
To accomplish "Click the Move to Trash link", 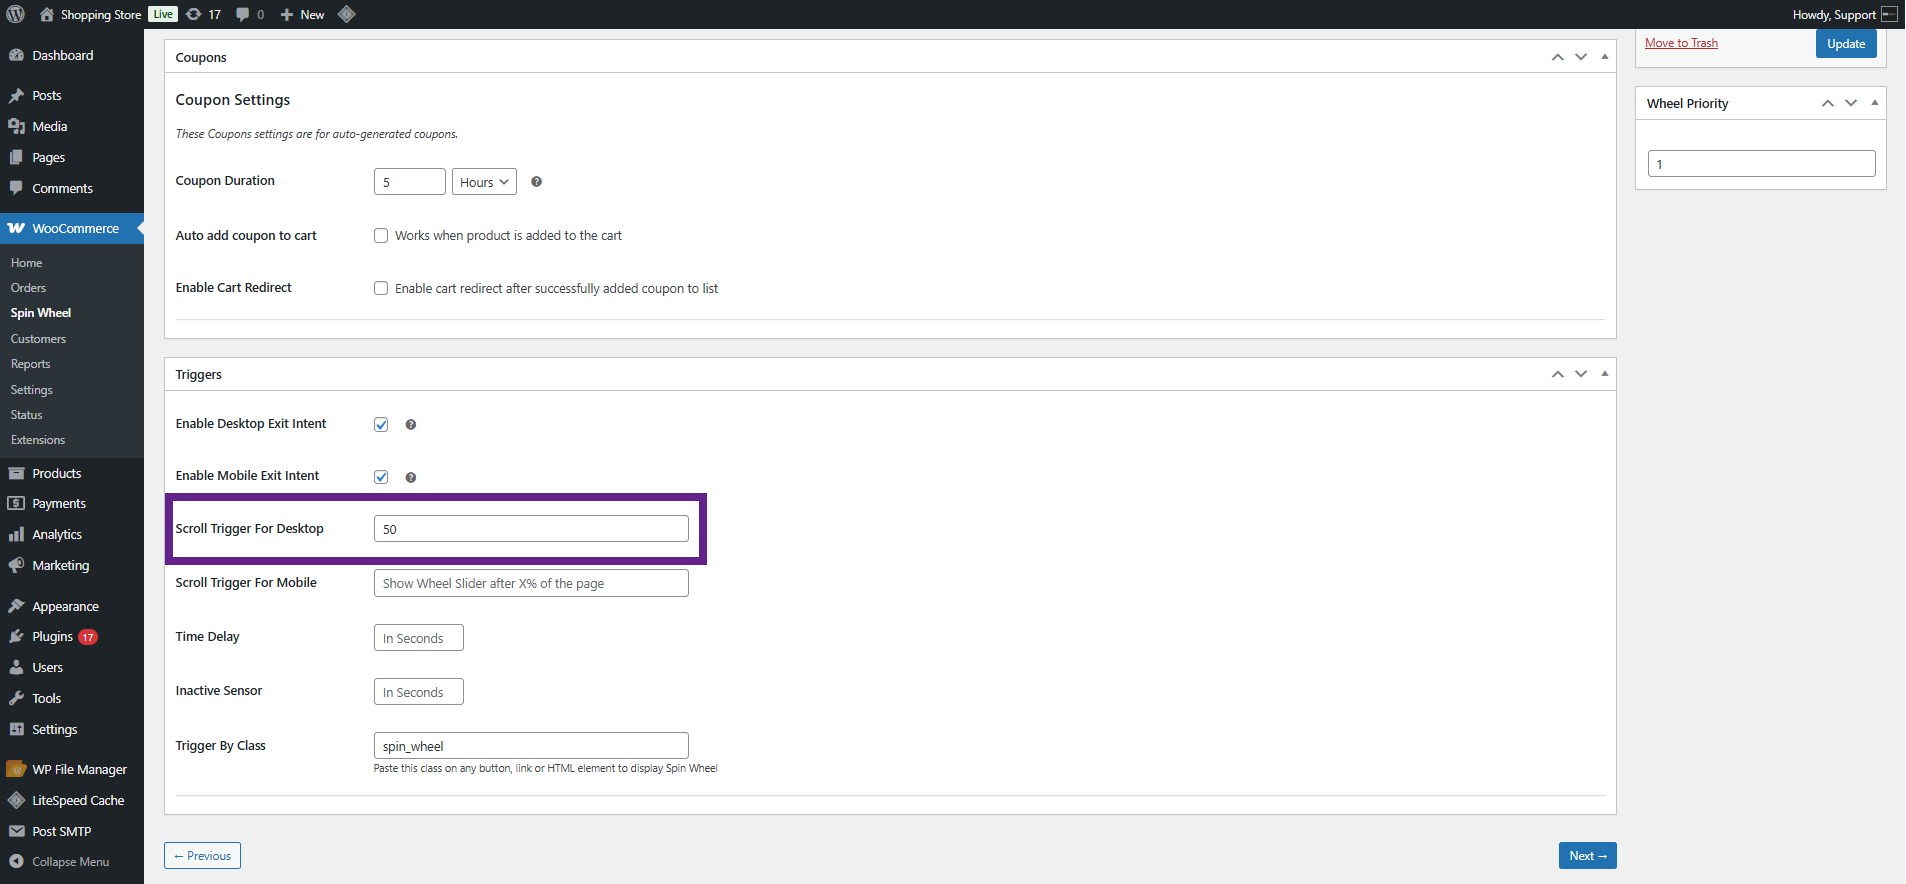I will click(x=1681, y=43).
